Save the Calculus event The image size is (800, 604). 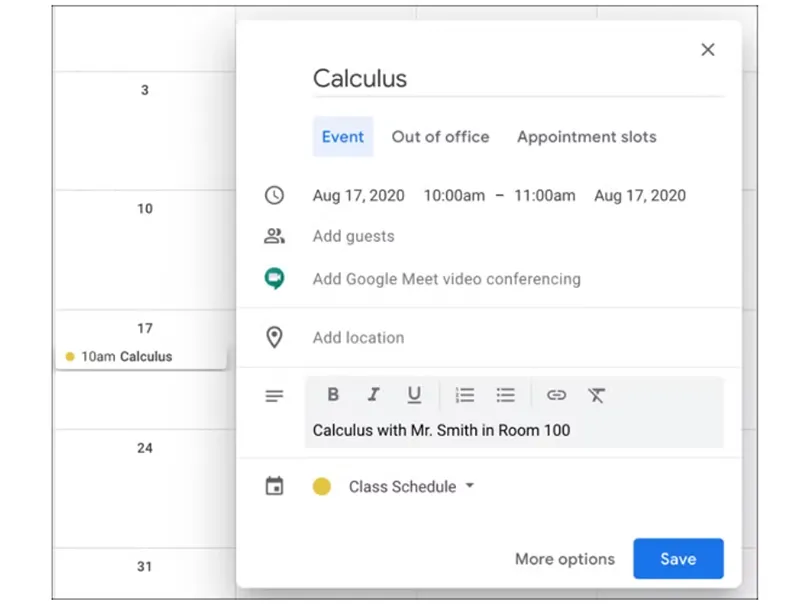pos(678,559)
